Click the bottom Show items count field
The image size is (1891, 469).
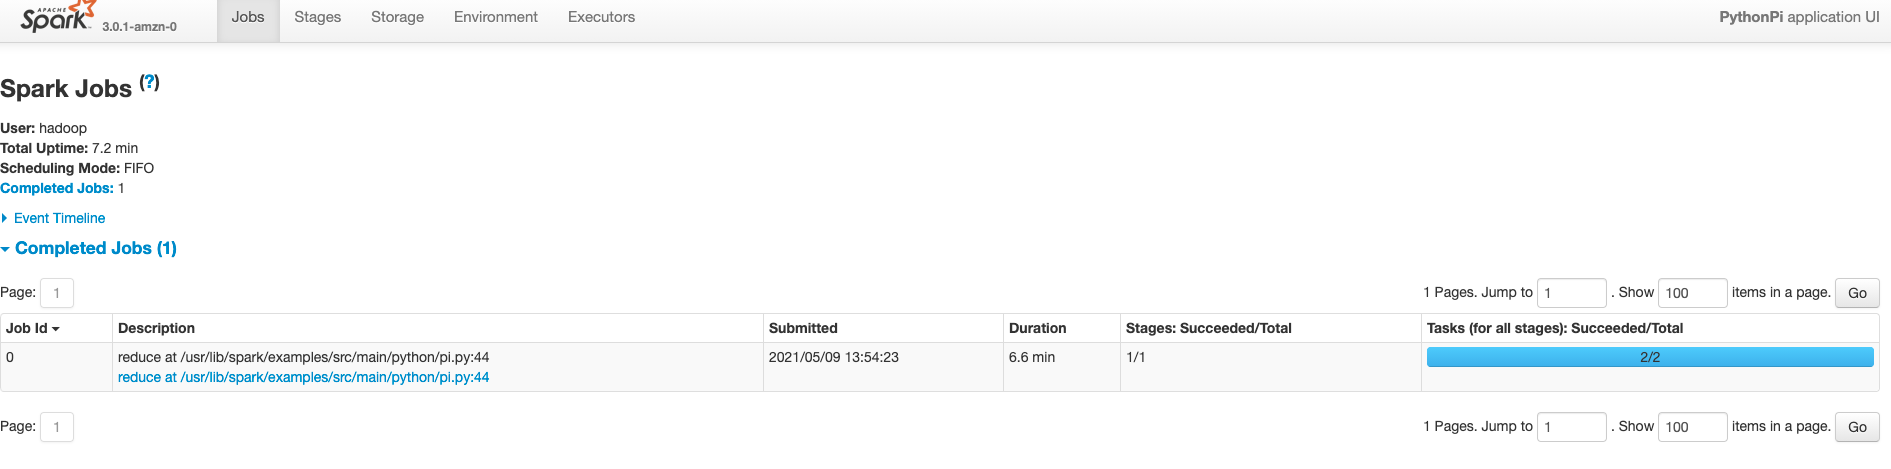point(1692,427)
